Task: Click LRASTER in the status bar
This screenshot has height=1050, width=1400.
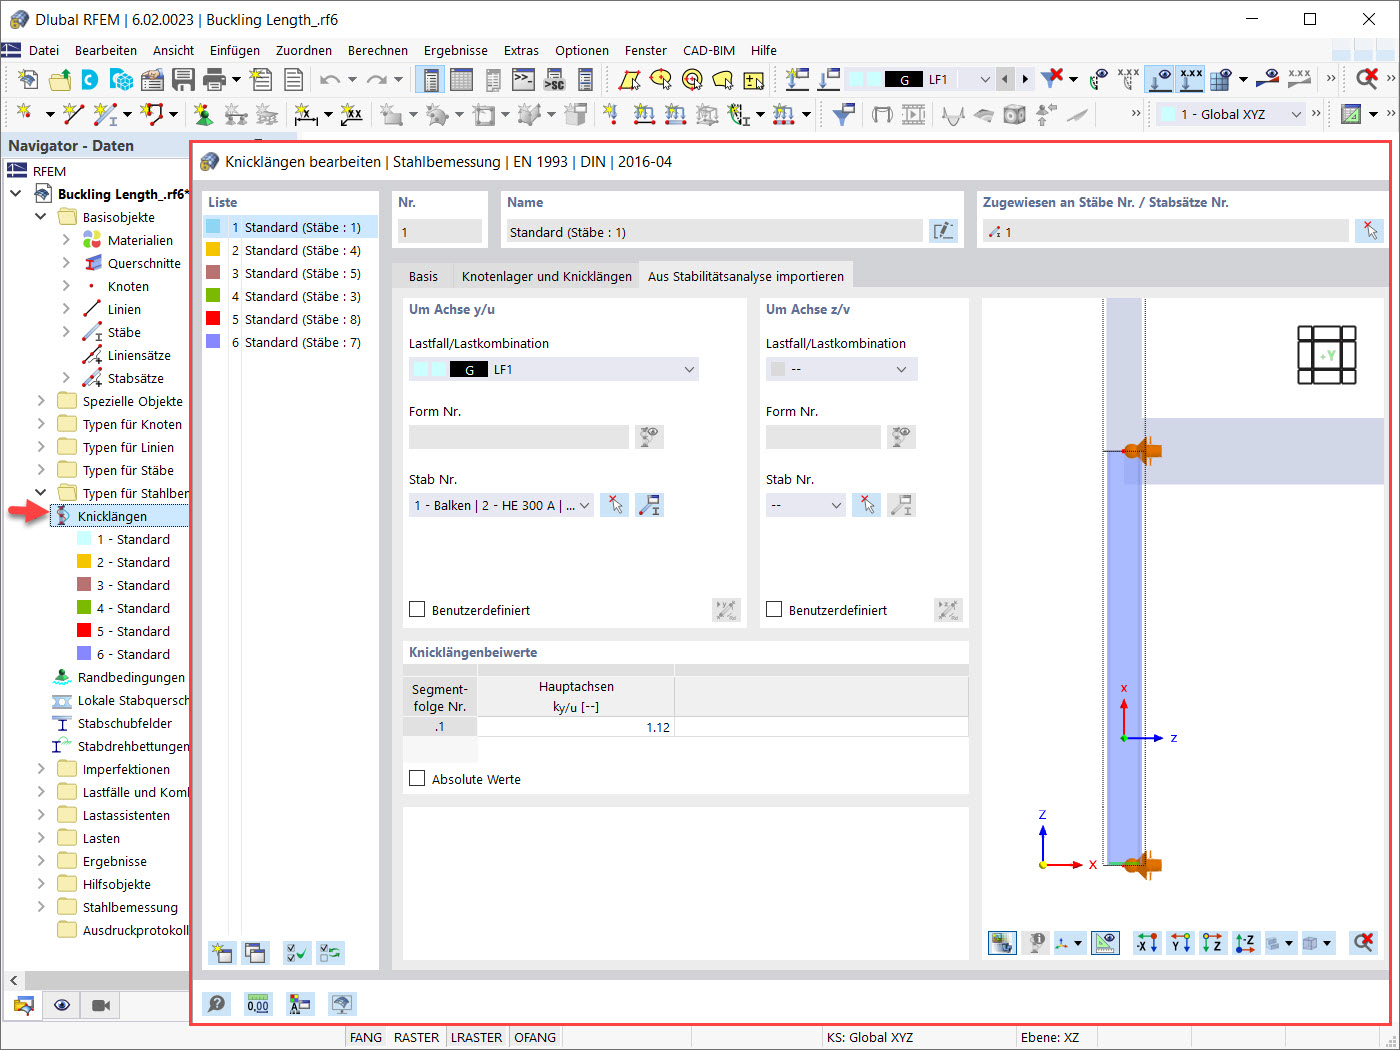Action: pyautogui.click(x=477, y=1037)
